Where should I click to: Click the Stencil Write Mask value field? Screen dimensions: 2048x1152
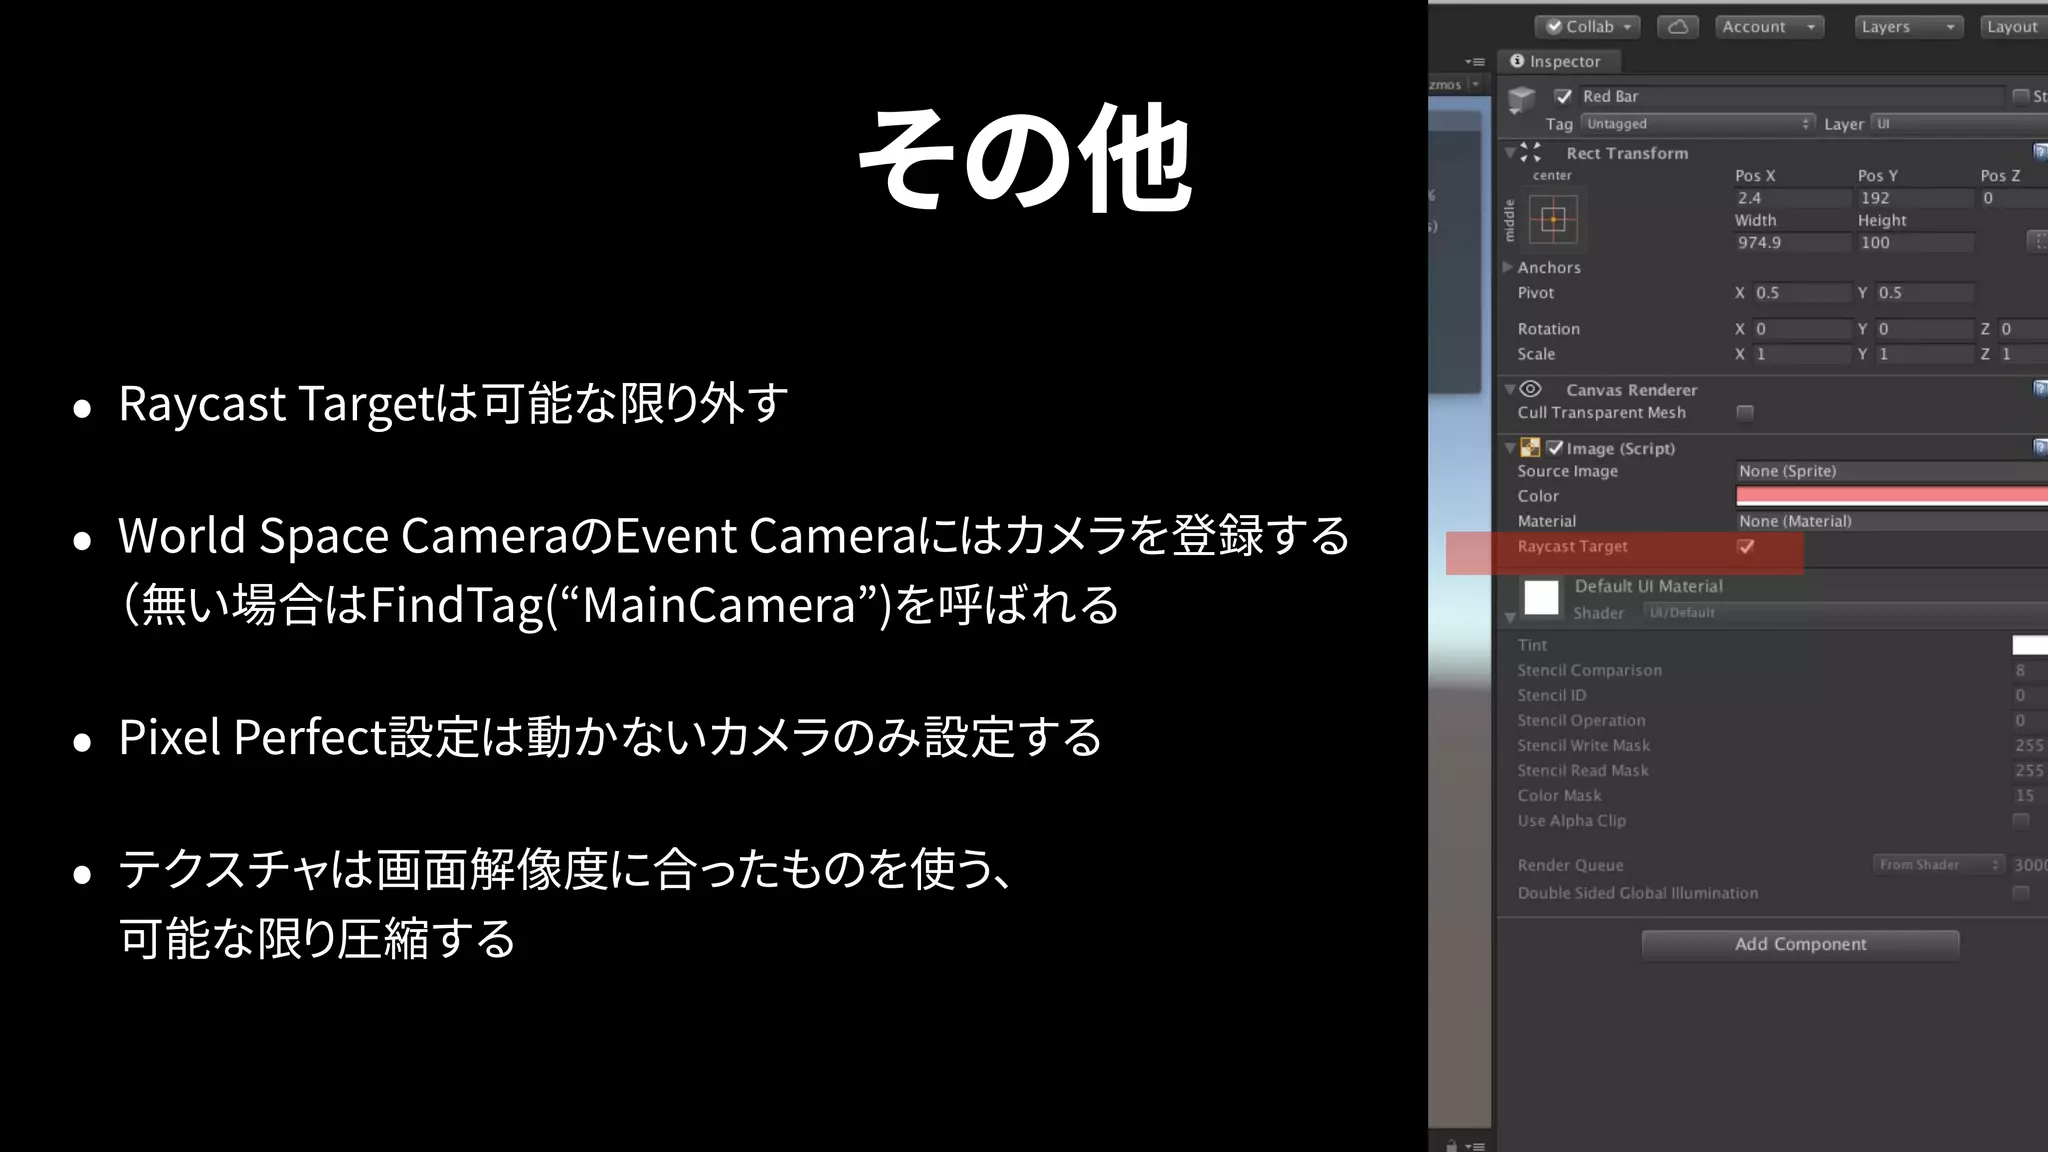(x=2030, y=745)
